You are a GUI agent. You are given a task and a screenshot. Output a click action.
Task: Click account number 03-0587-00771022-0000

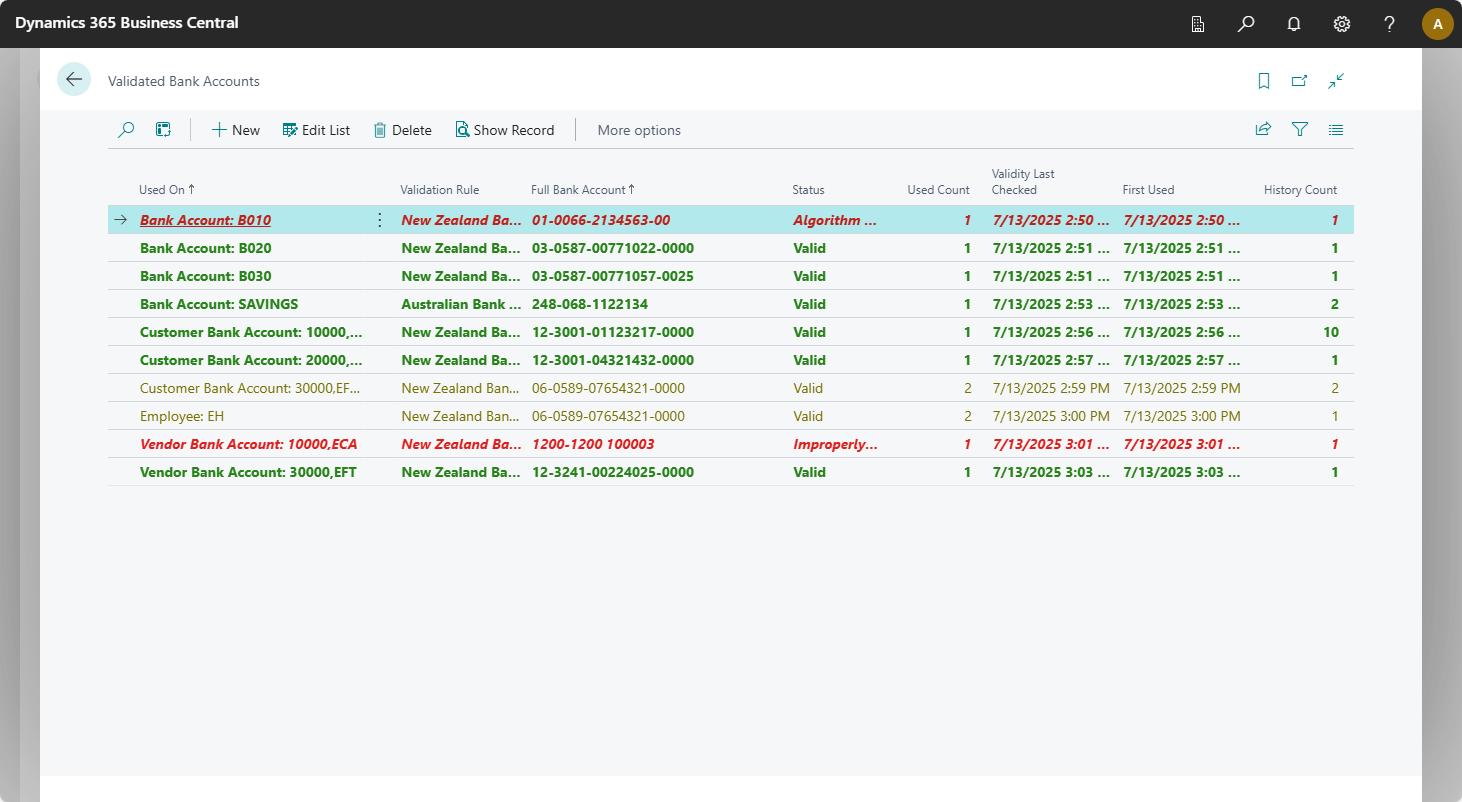pyautogui.click(x=613, y=248)
